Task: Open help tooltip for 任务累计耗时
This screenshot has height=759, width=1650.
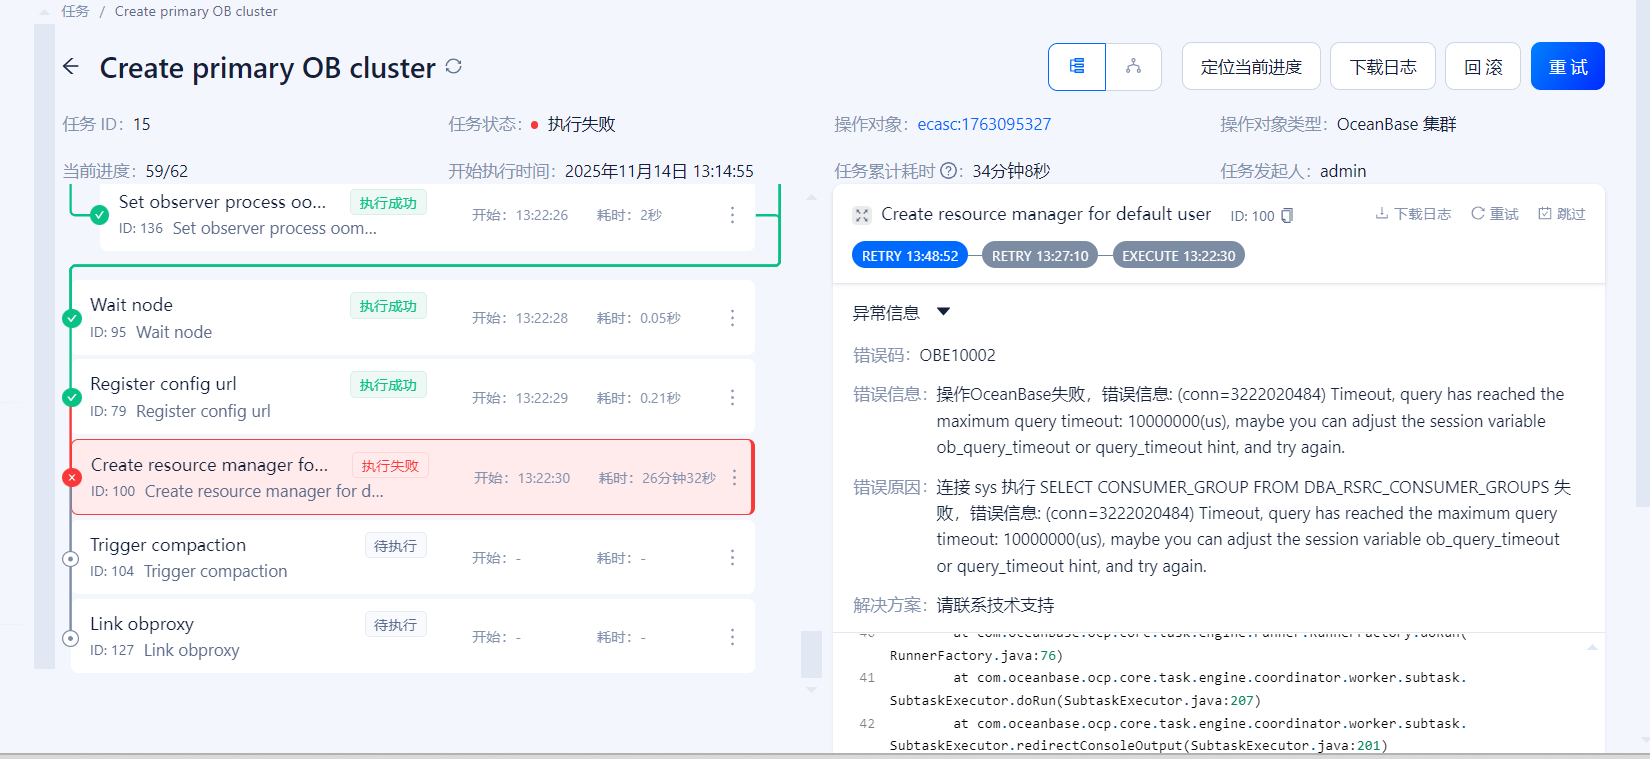Action: coord(949,171)
